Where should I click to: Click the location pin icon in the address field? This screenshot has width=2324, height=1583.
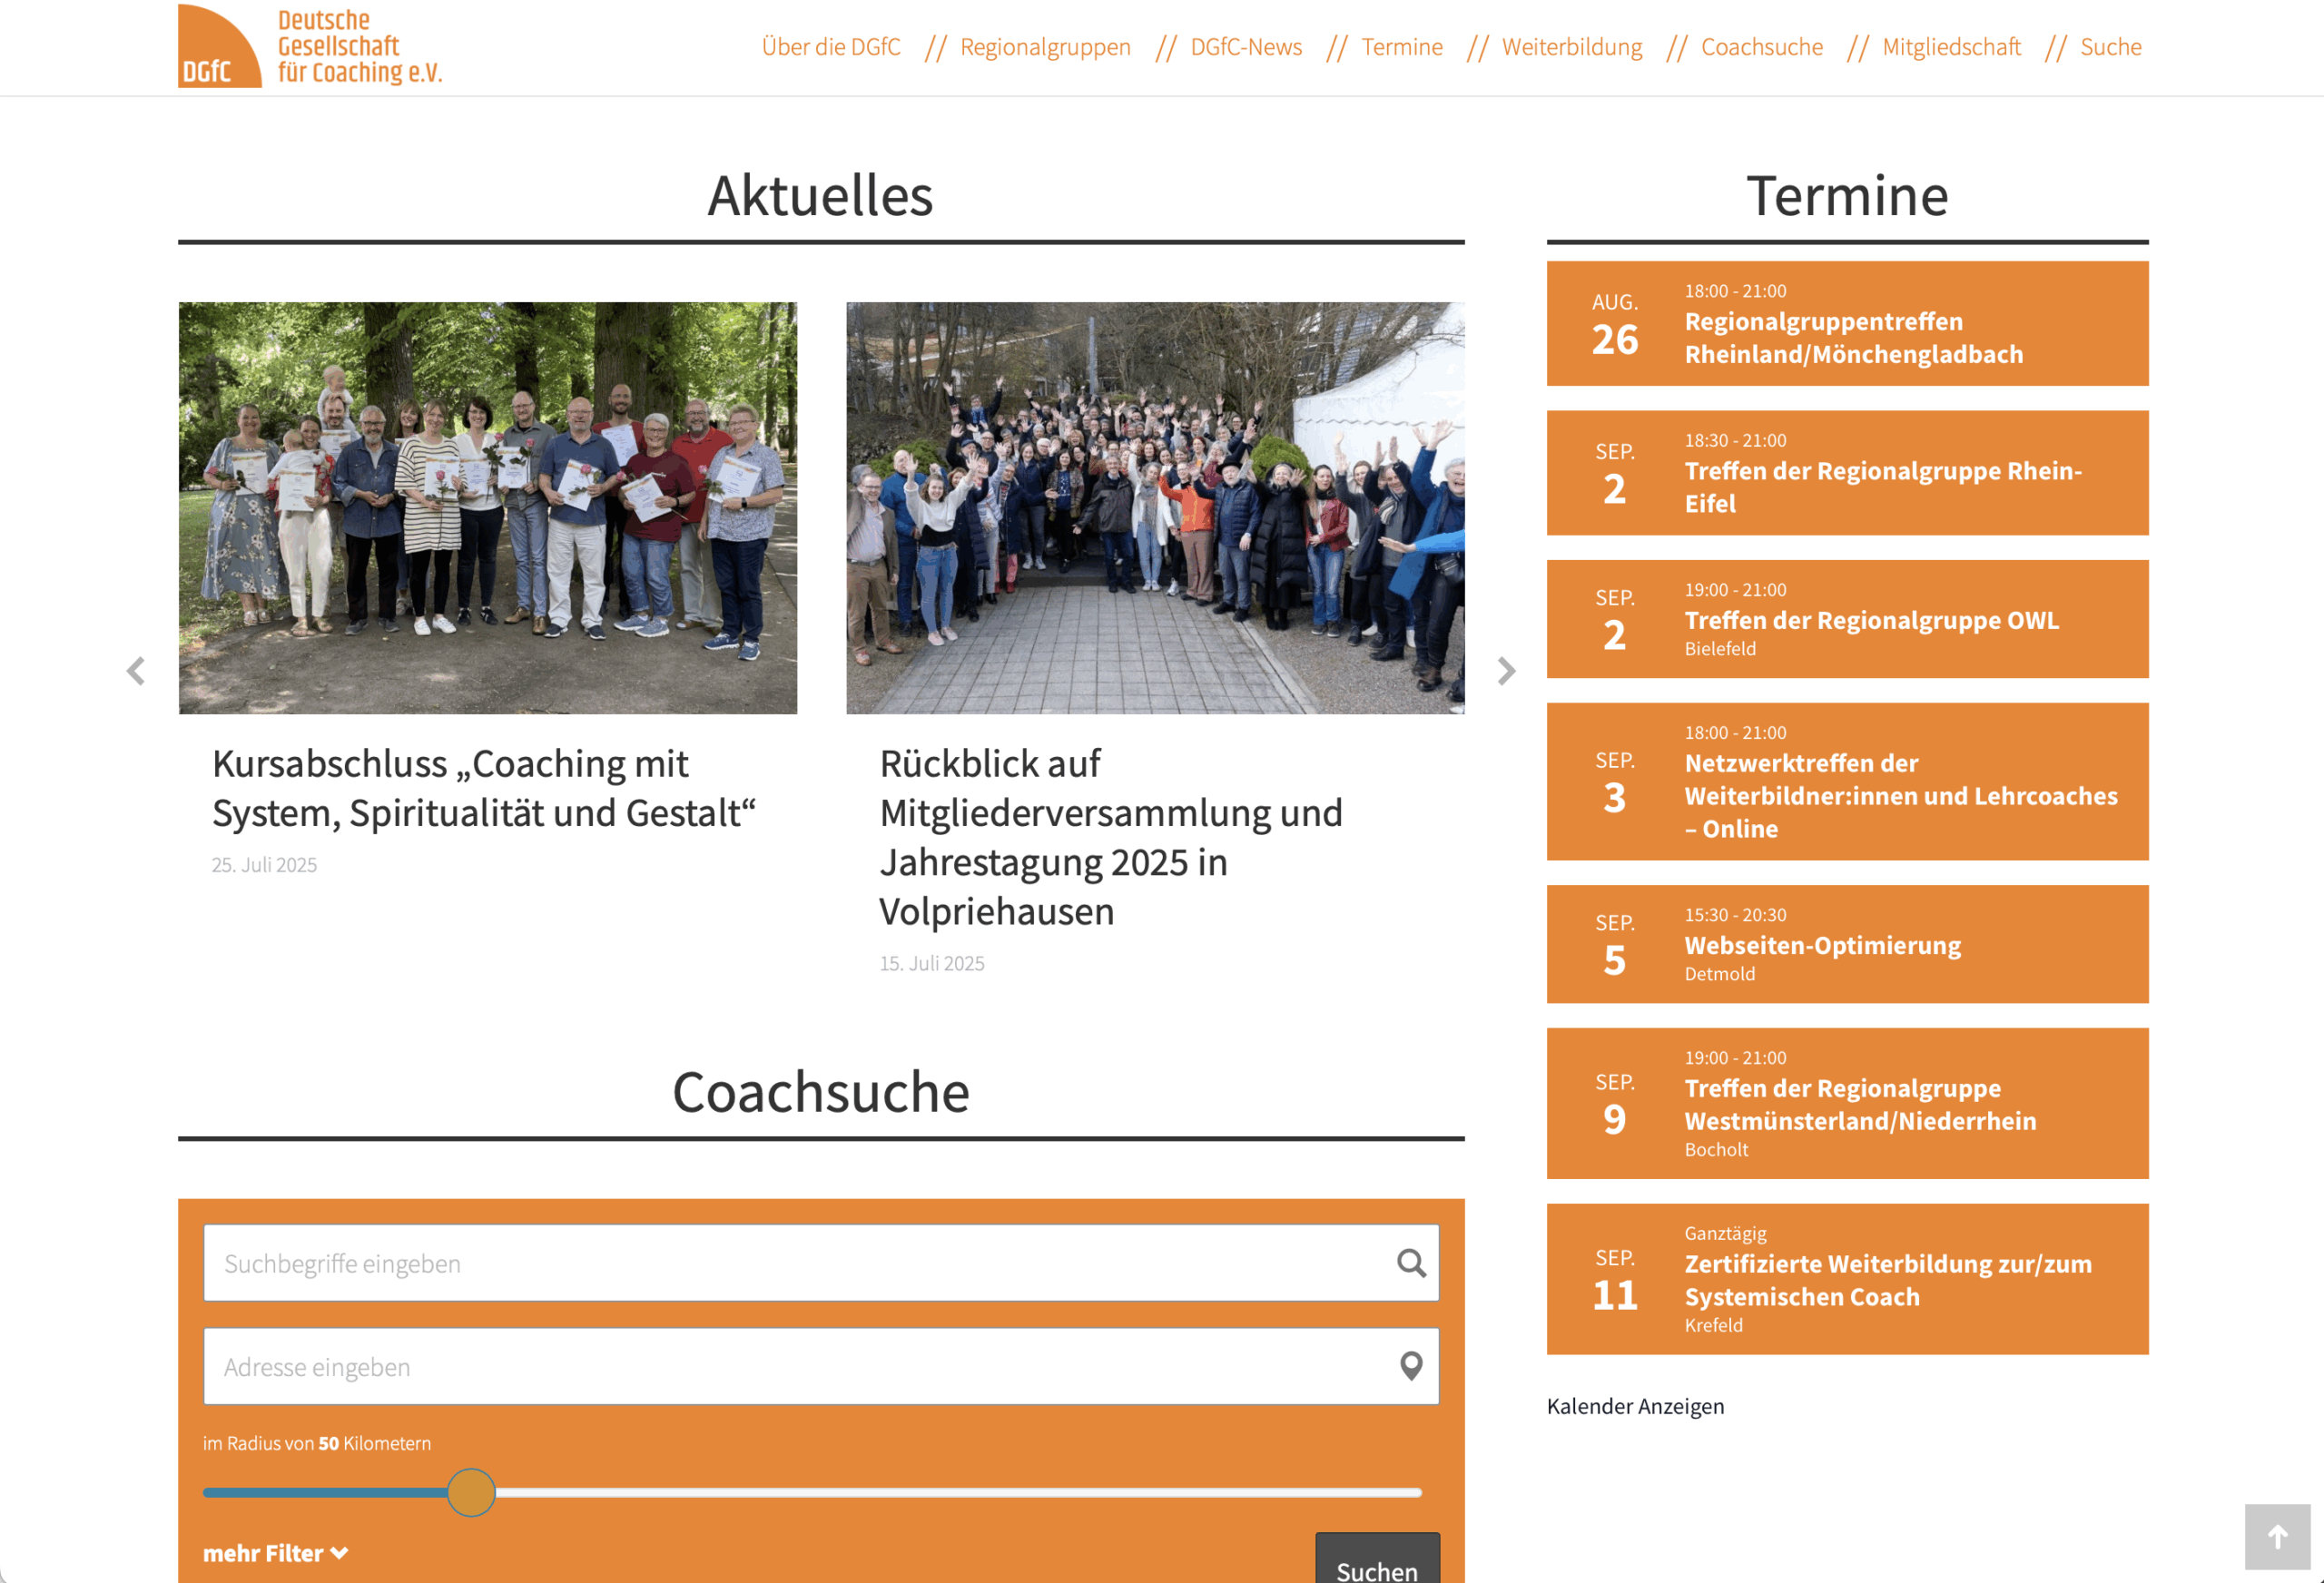(1412, 1367)
